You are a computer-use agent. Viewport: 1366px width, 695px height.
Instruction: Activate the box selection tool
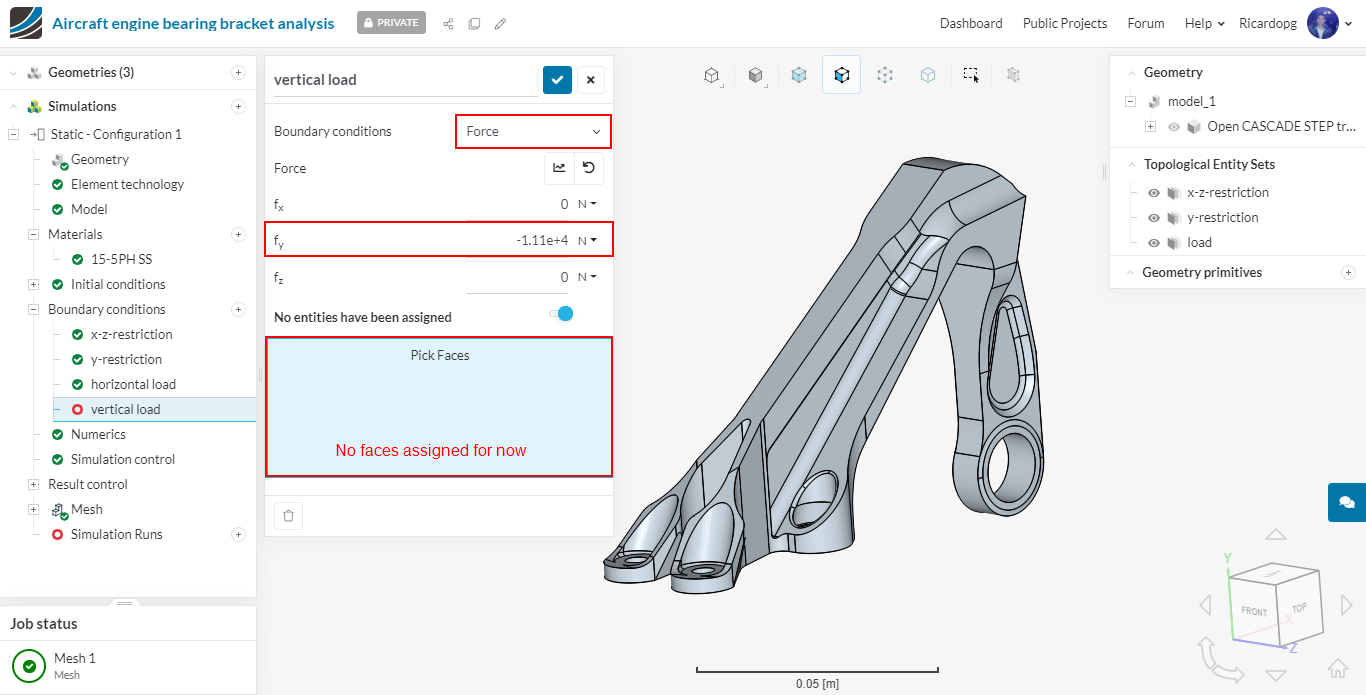[x=970, y=75]
